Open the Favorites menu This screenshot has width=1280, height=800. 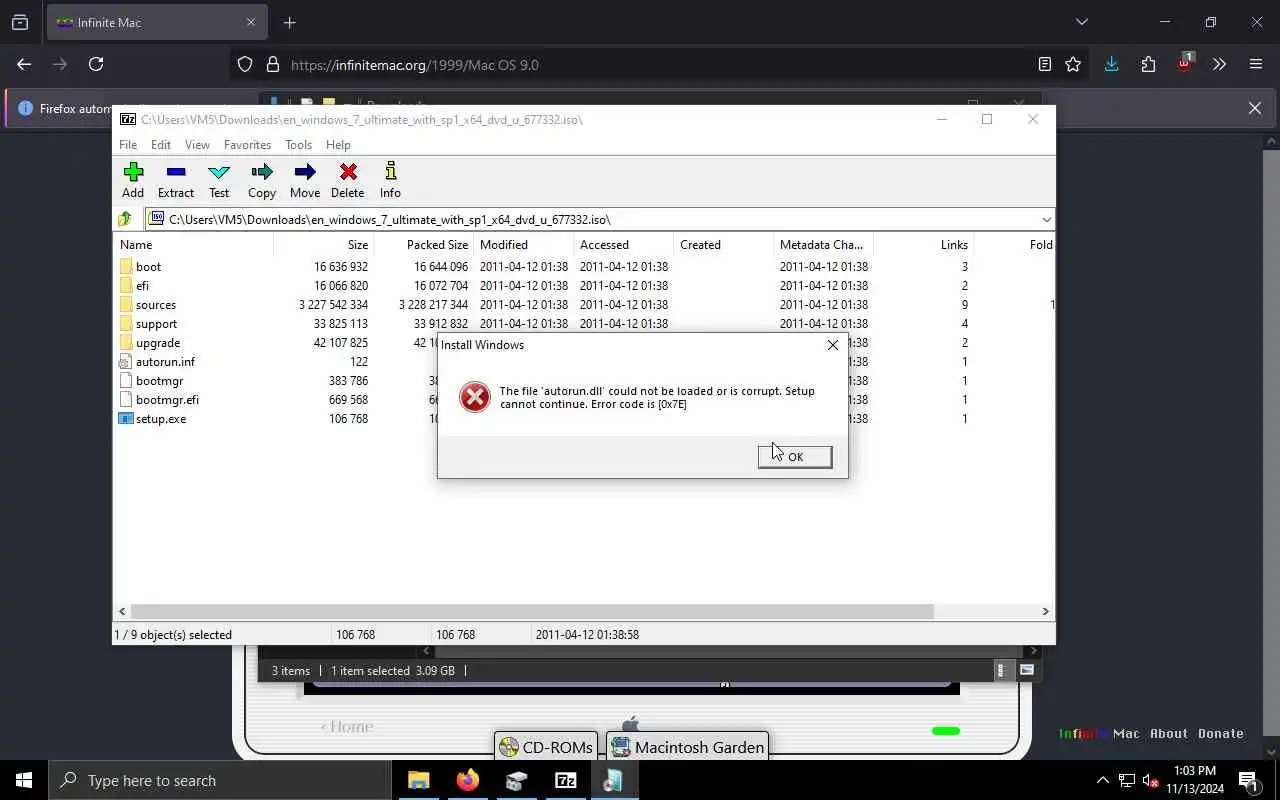click(247, 145)
